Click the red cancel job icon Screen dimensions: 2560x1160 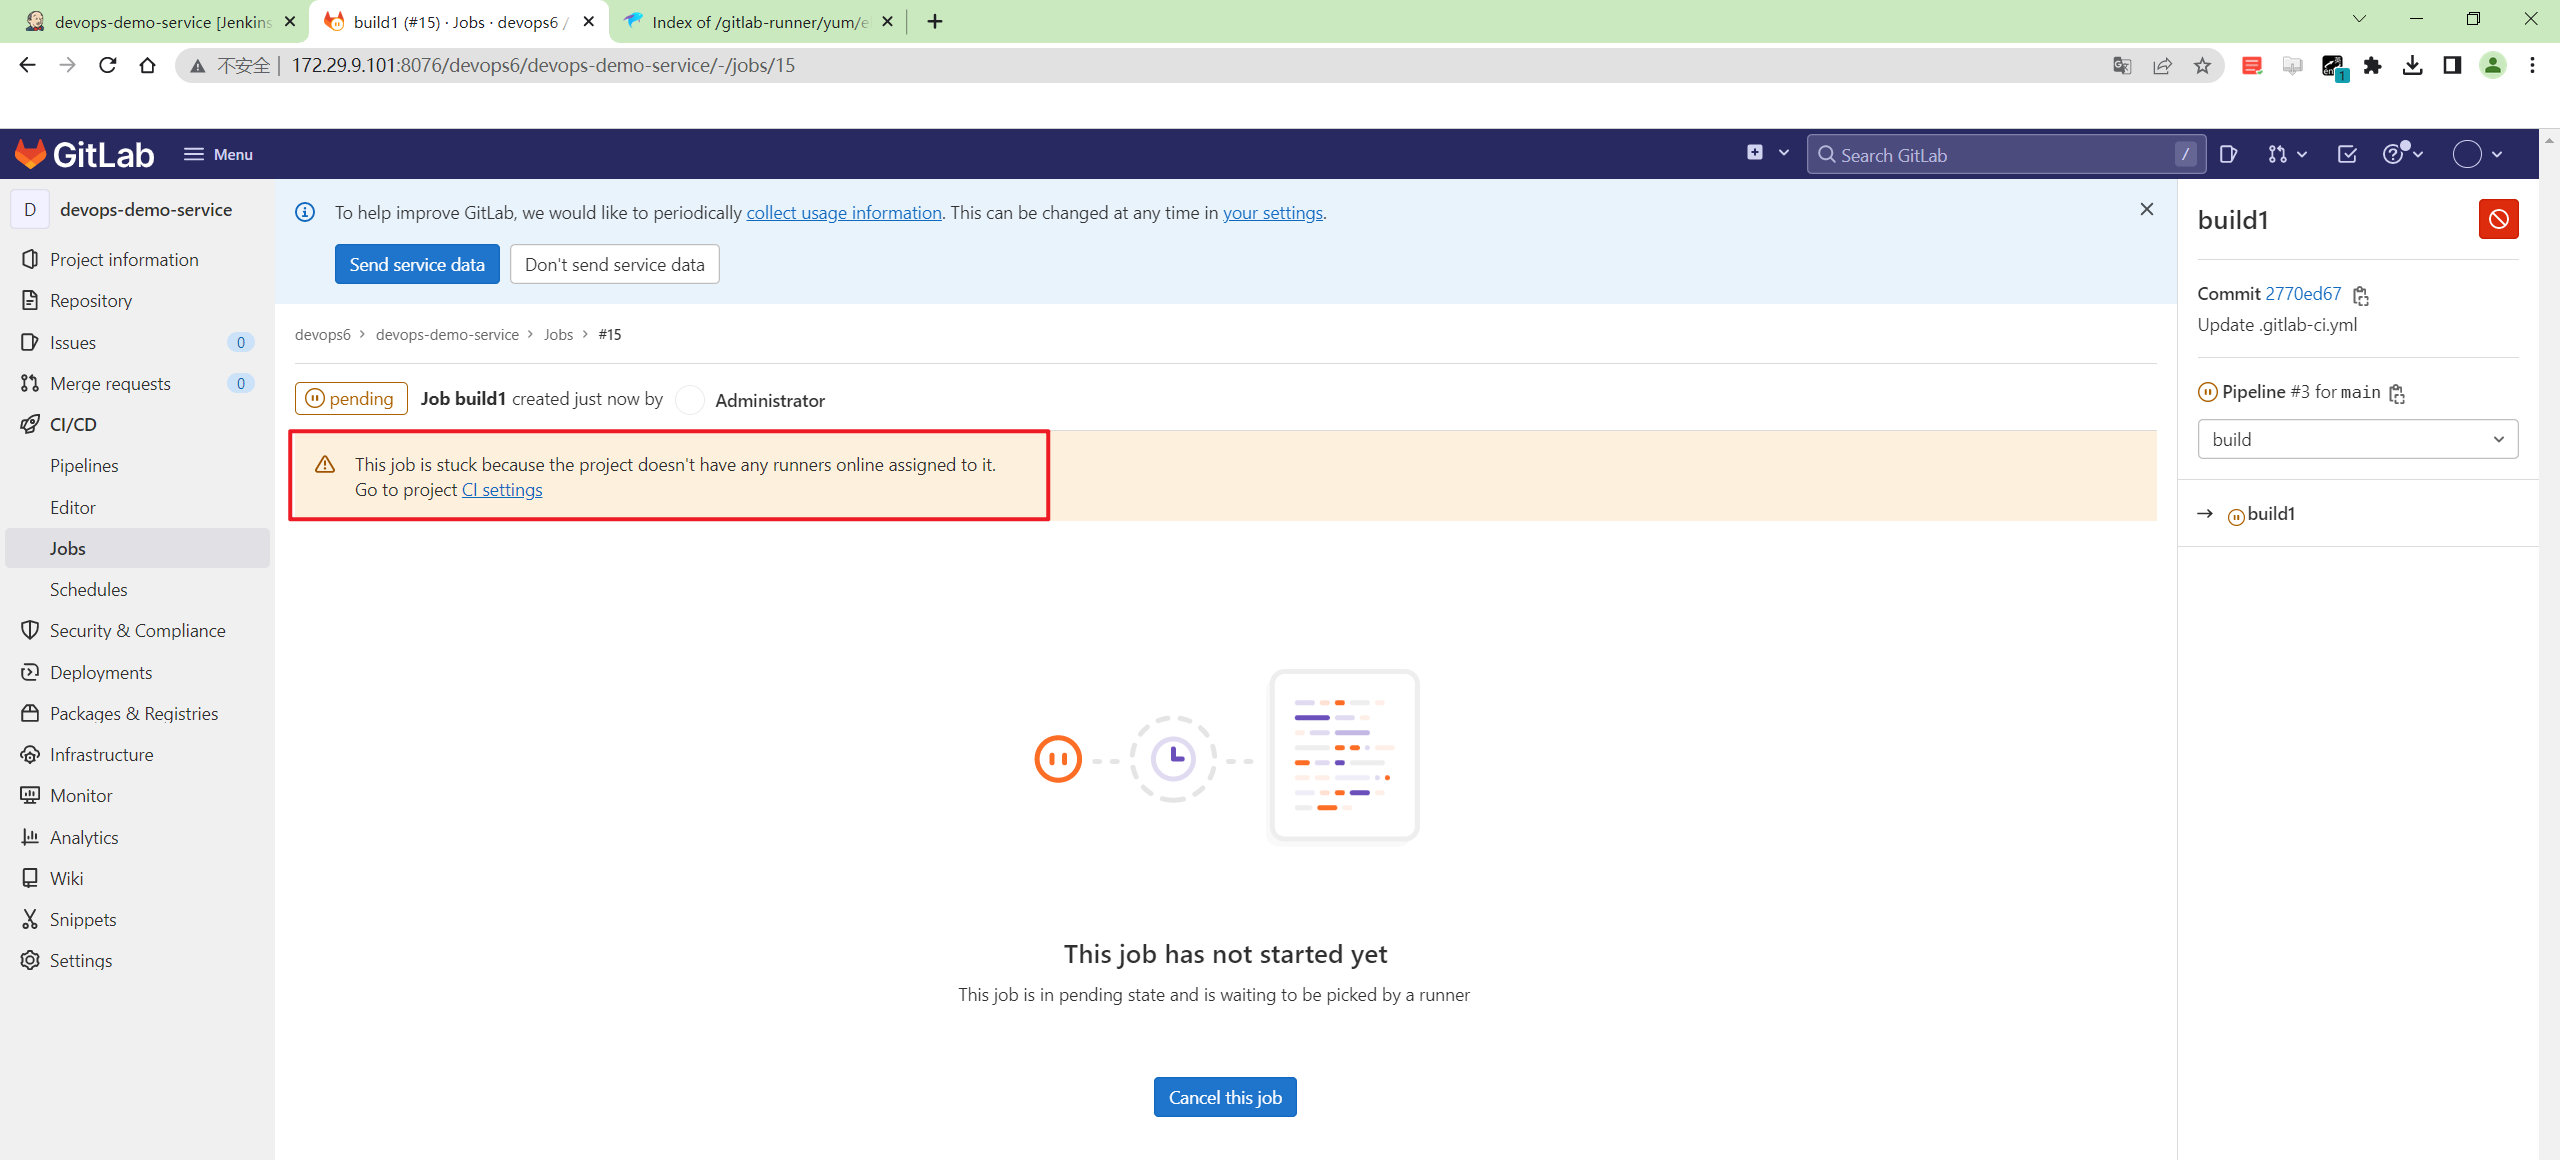tap(2497, 219)
